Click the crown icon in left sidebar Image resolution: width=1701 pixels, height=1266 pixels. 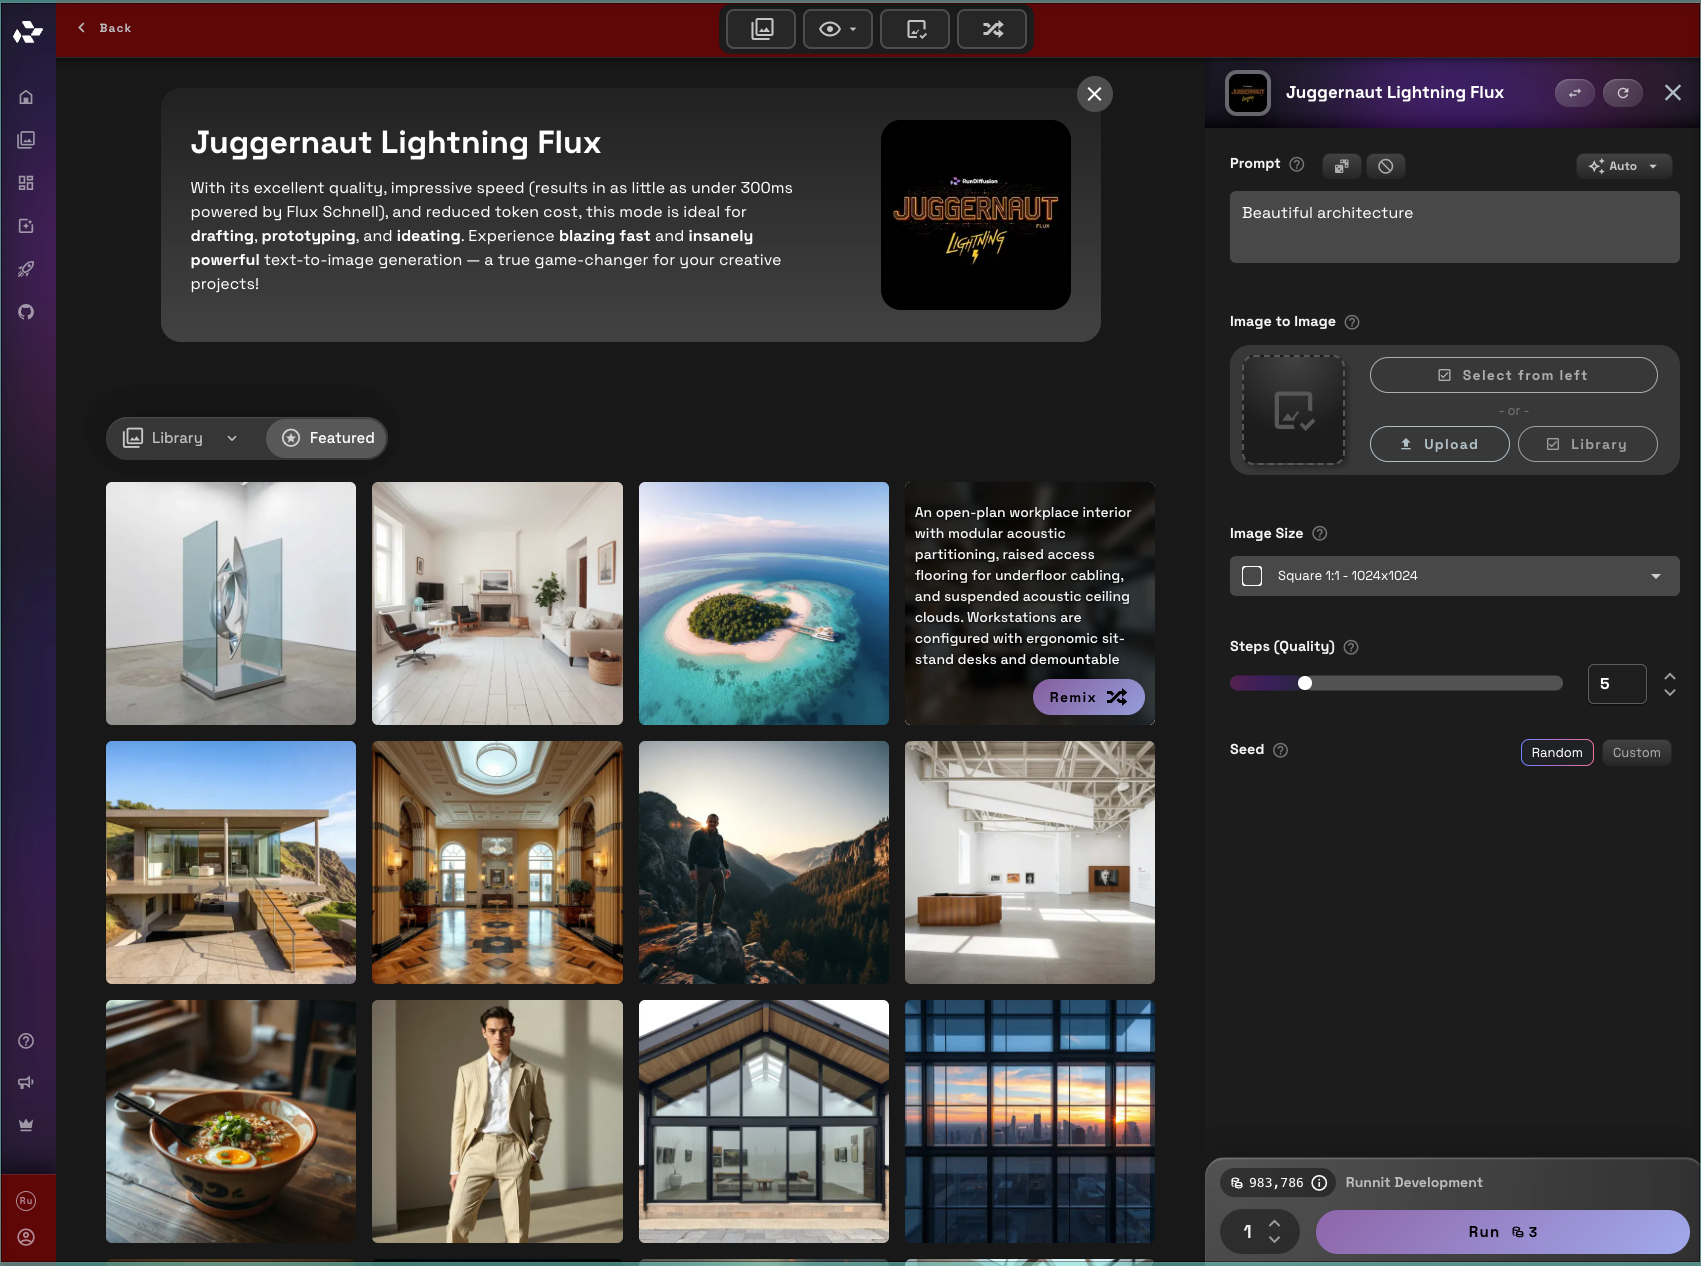point(26,1125)
